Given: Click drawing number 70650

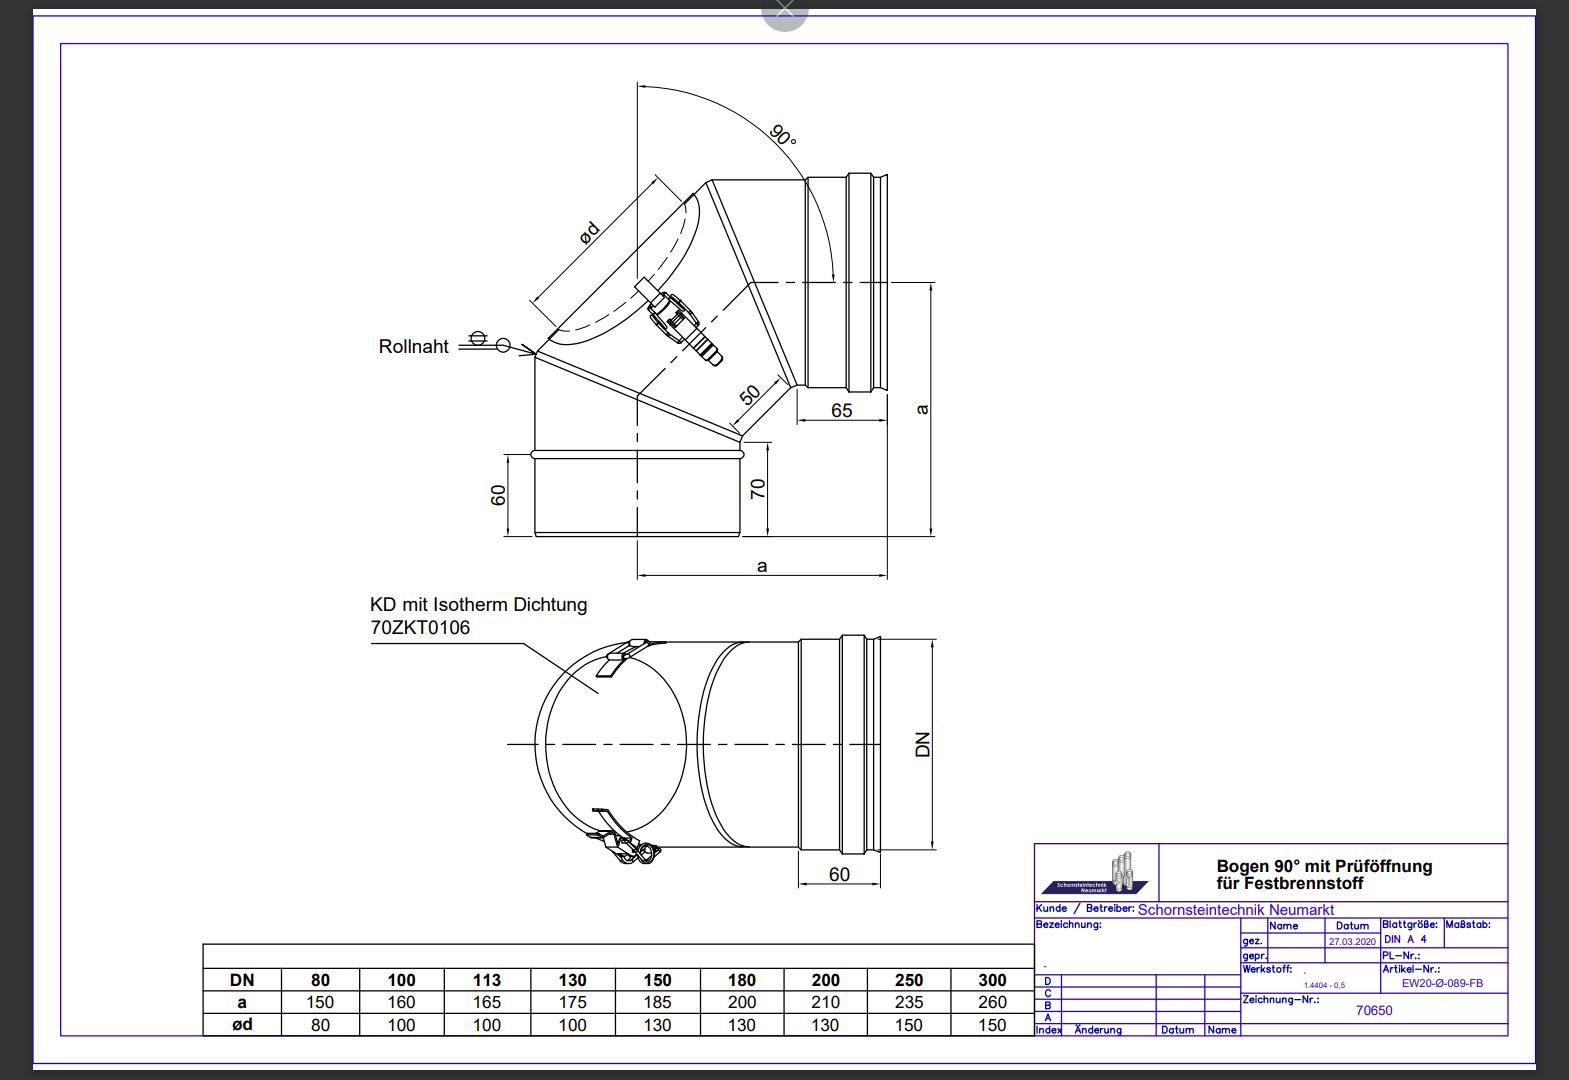Looking at the screenshot, I should [x=1373, y=1010].
